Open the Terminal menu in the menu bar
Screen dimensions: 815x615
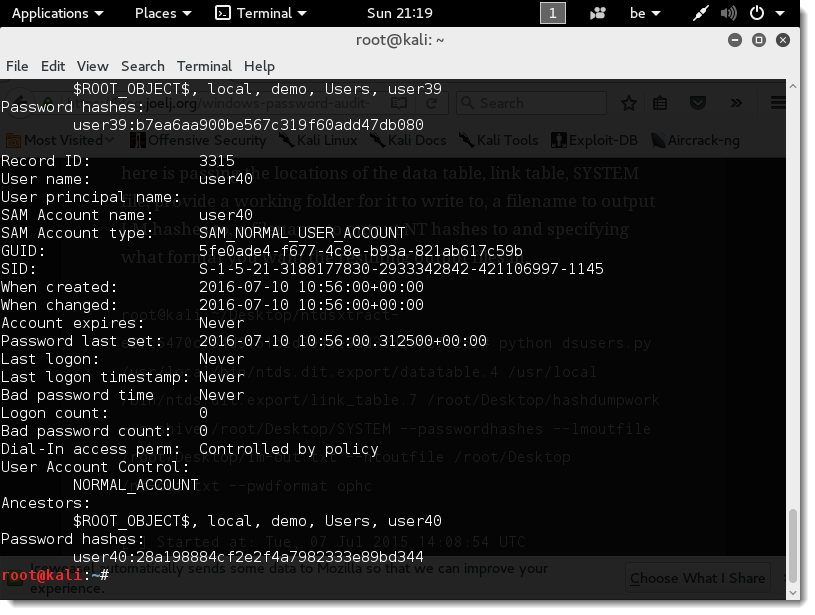tap(204, 66)
